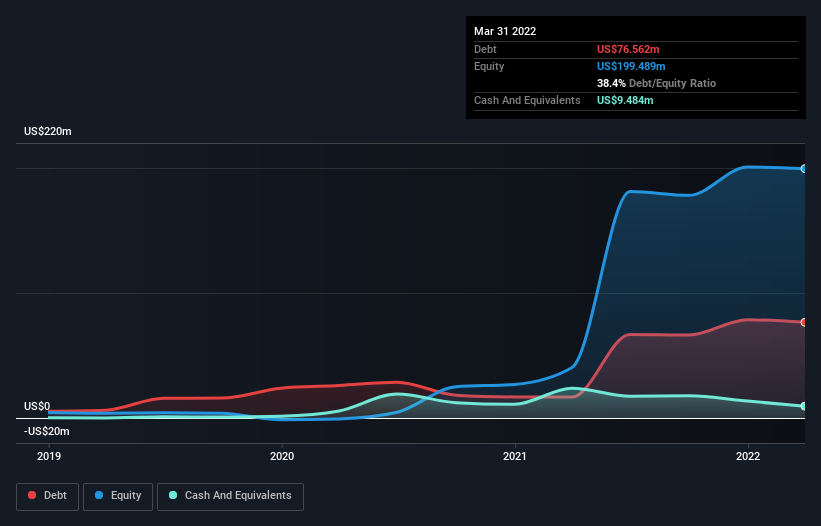Toggle the Cash And Equivalents legend button
This screenshot has height=526, width=821.
point(230,496)
